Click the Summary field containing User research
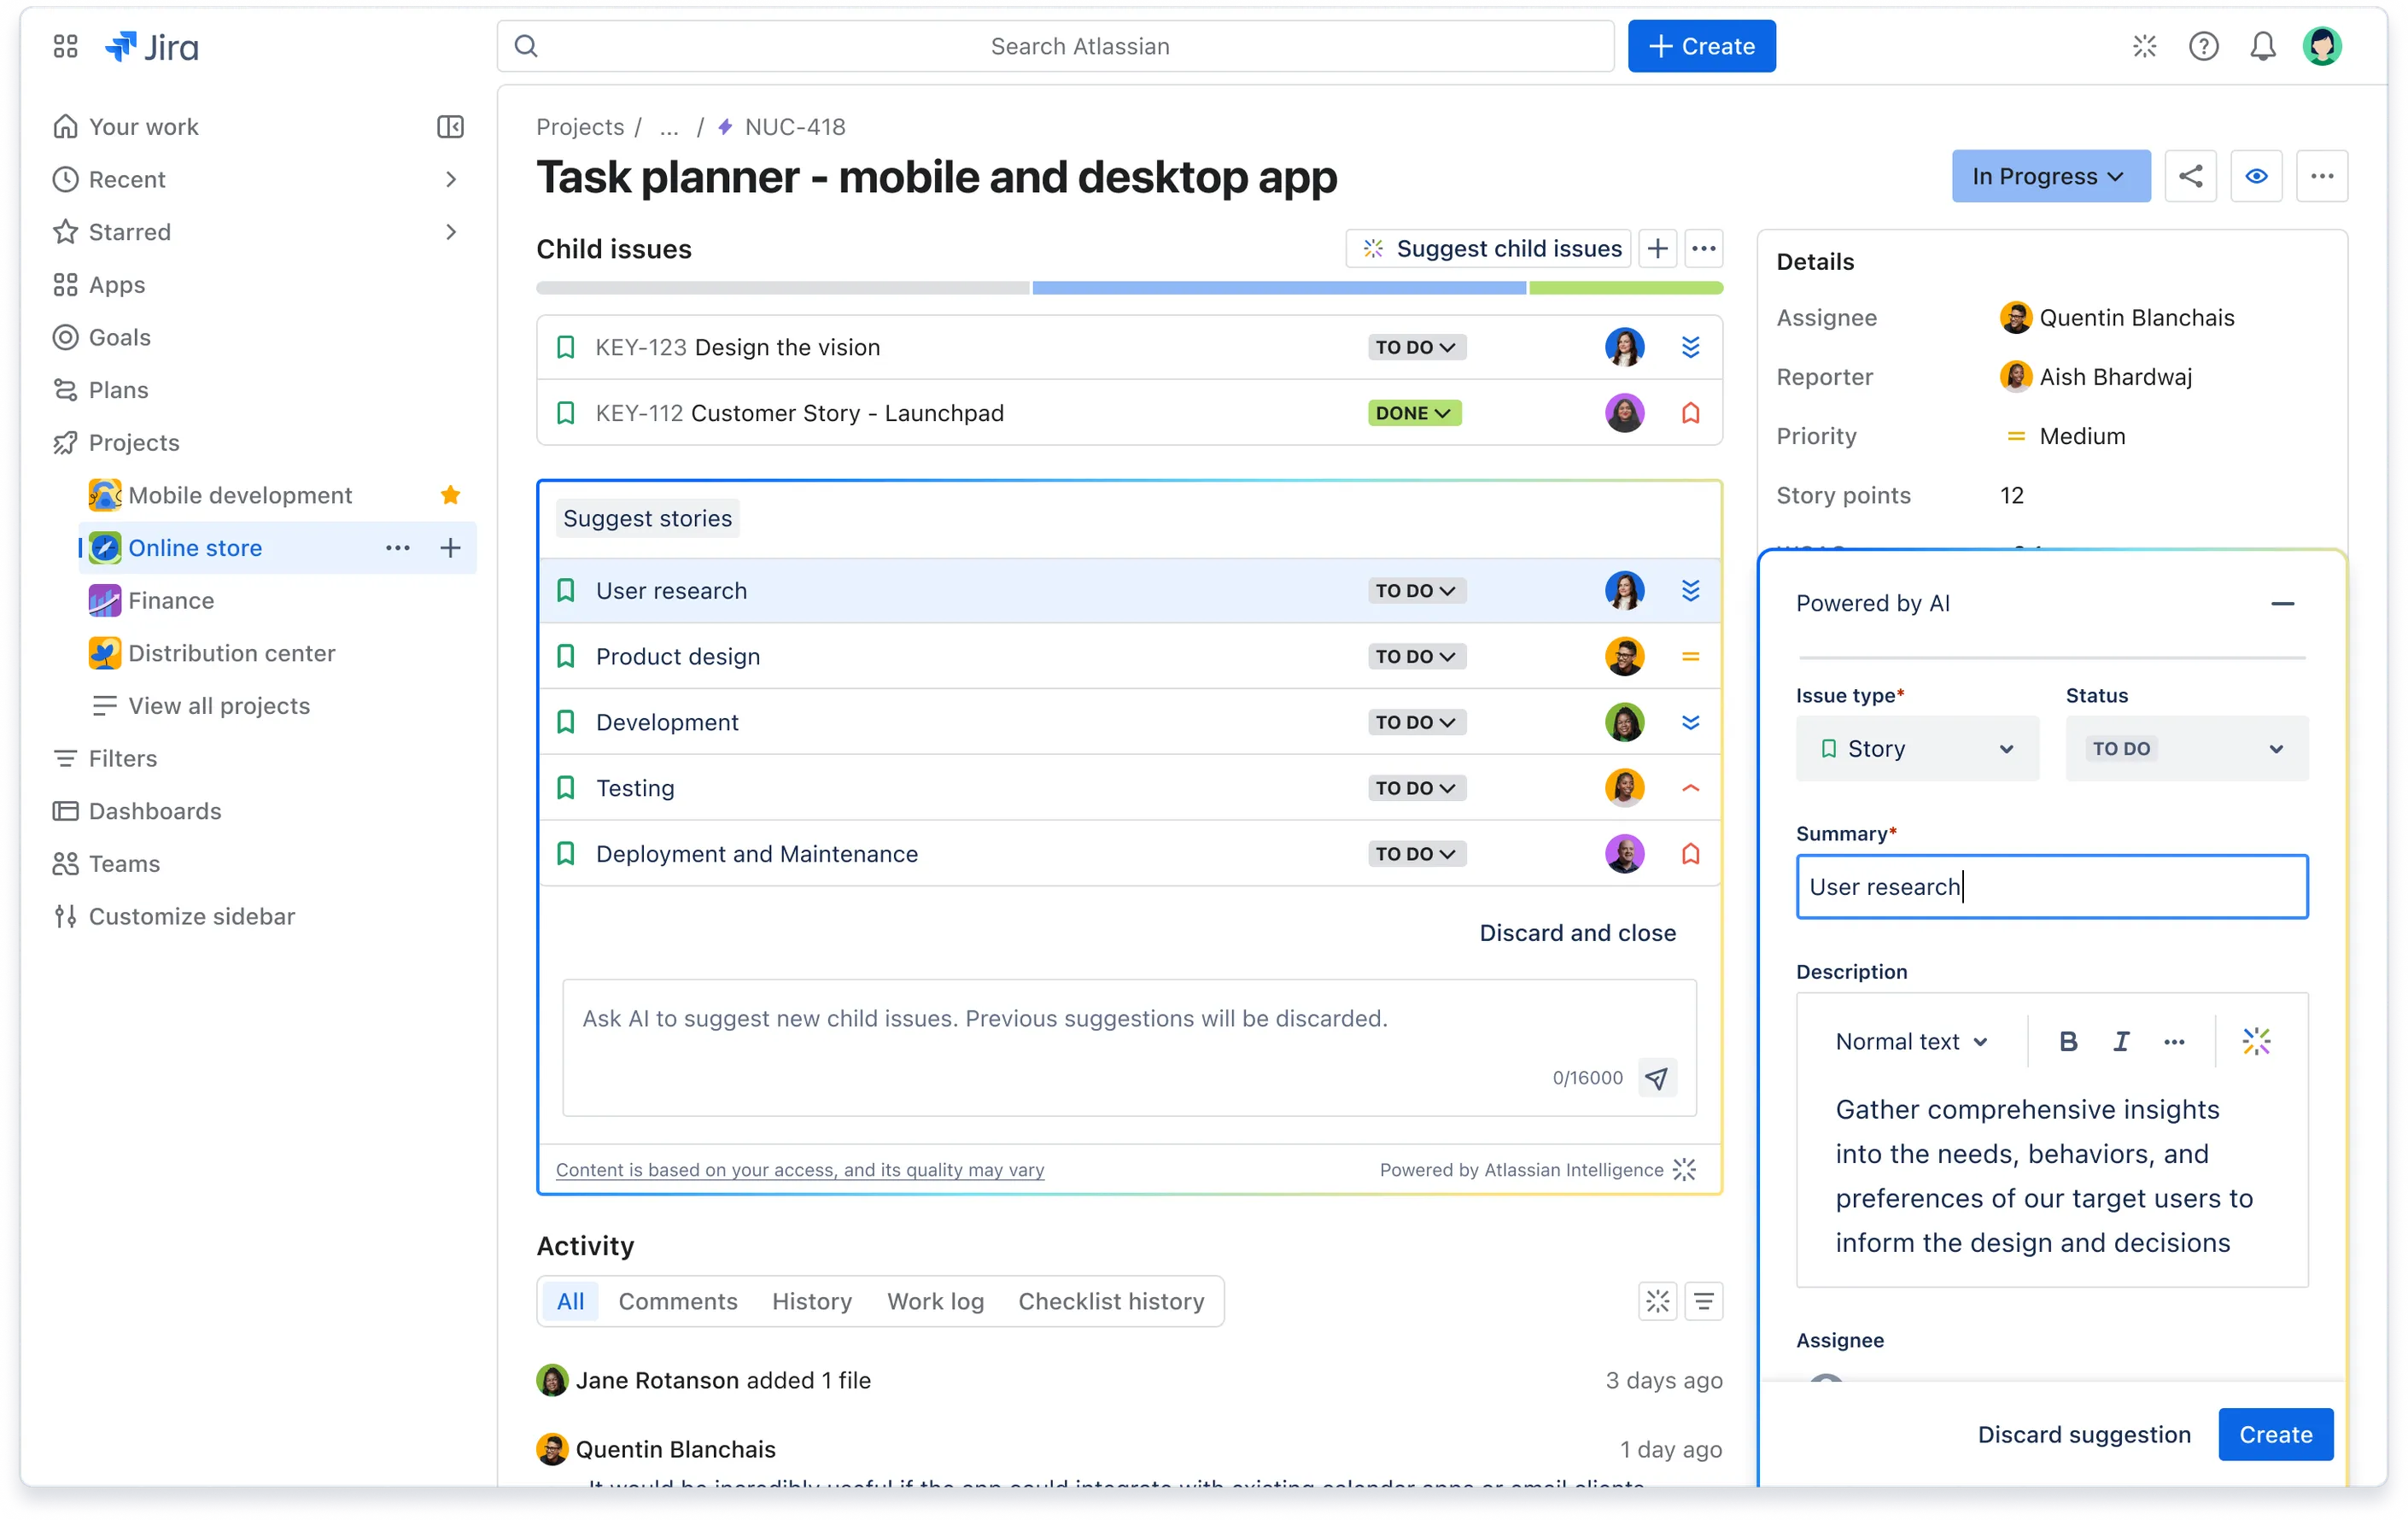 tap(2050, 886)
